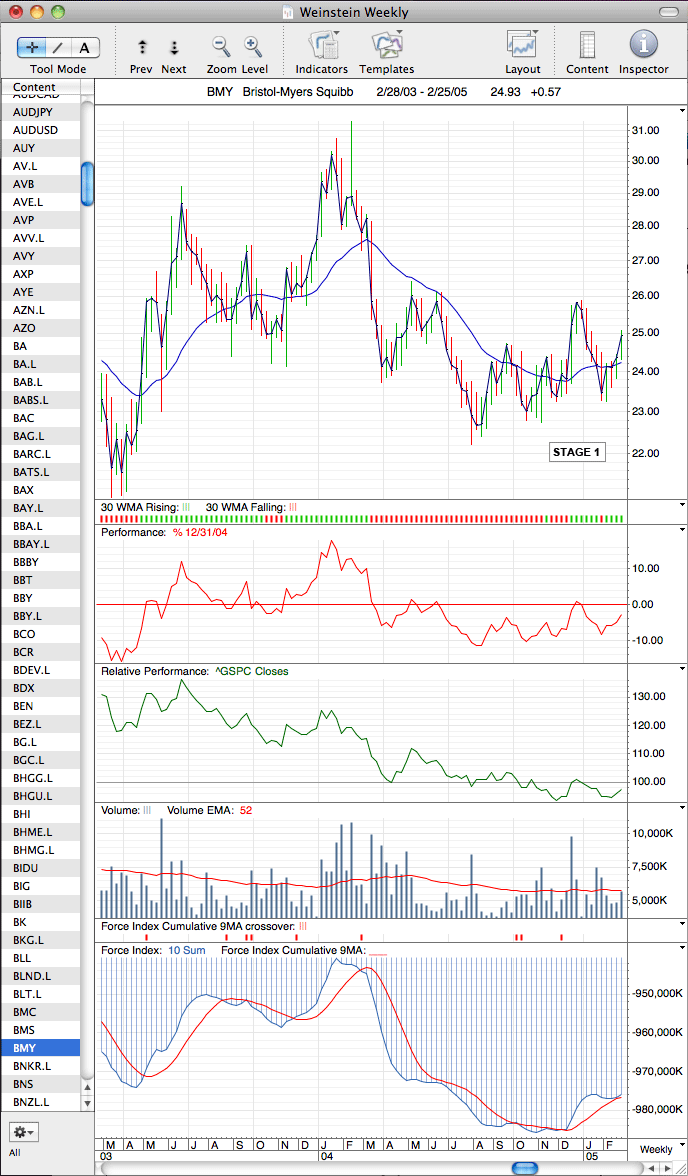Click chart scroll left arrow
Viewport: 688px width, 1176px height.
click(652, 1168)
